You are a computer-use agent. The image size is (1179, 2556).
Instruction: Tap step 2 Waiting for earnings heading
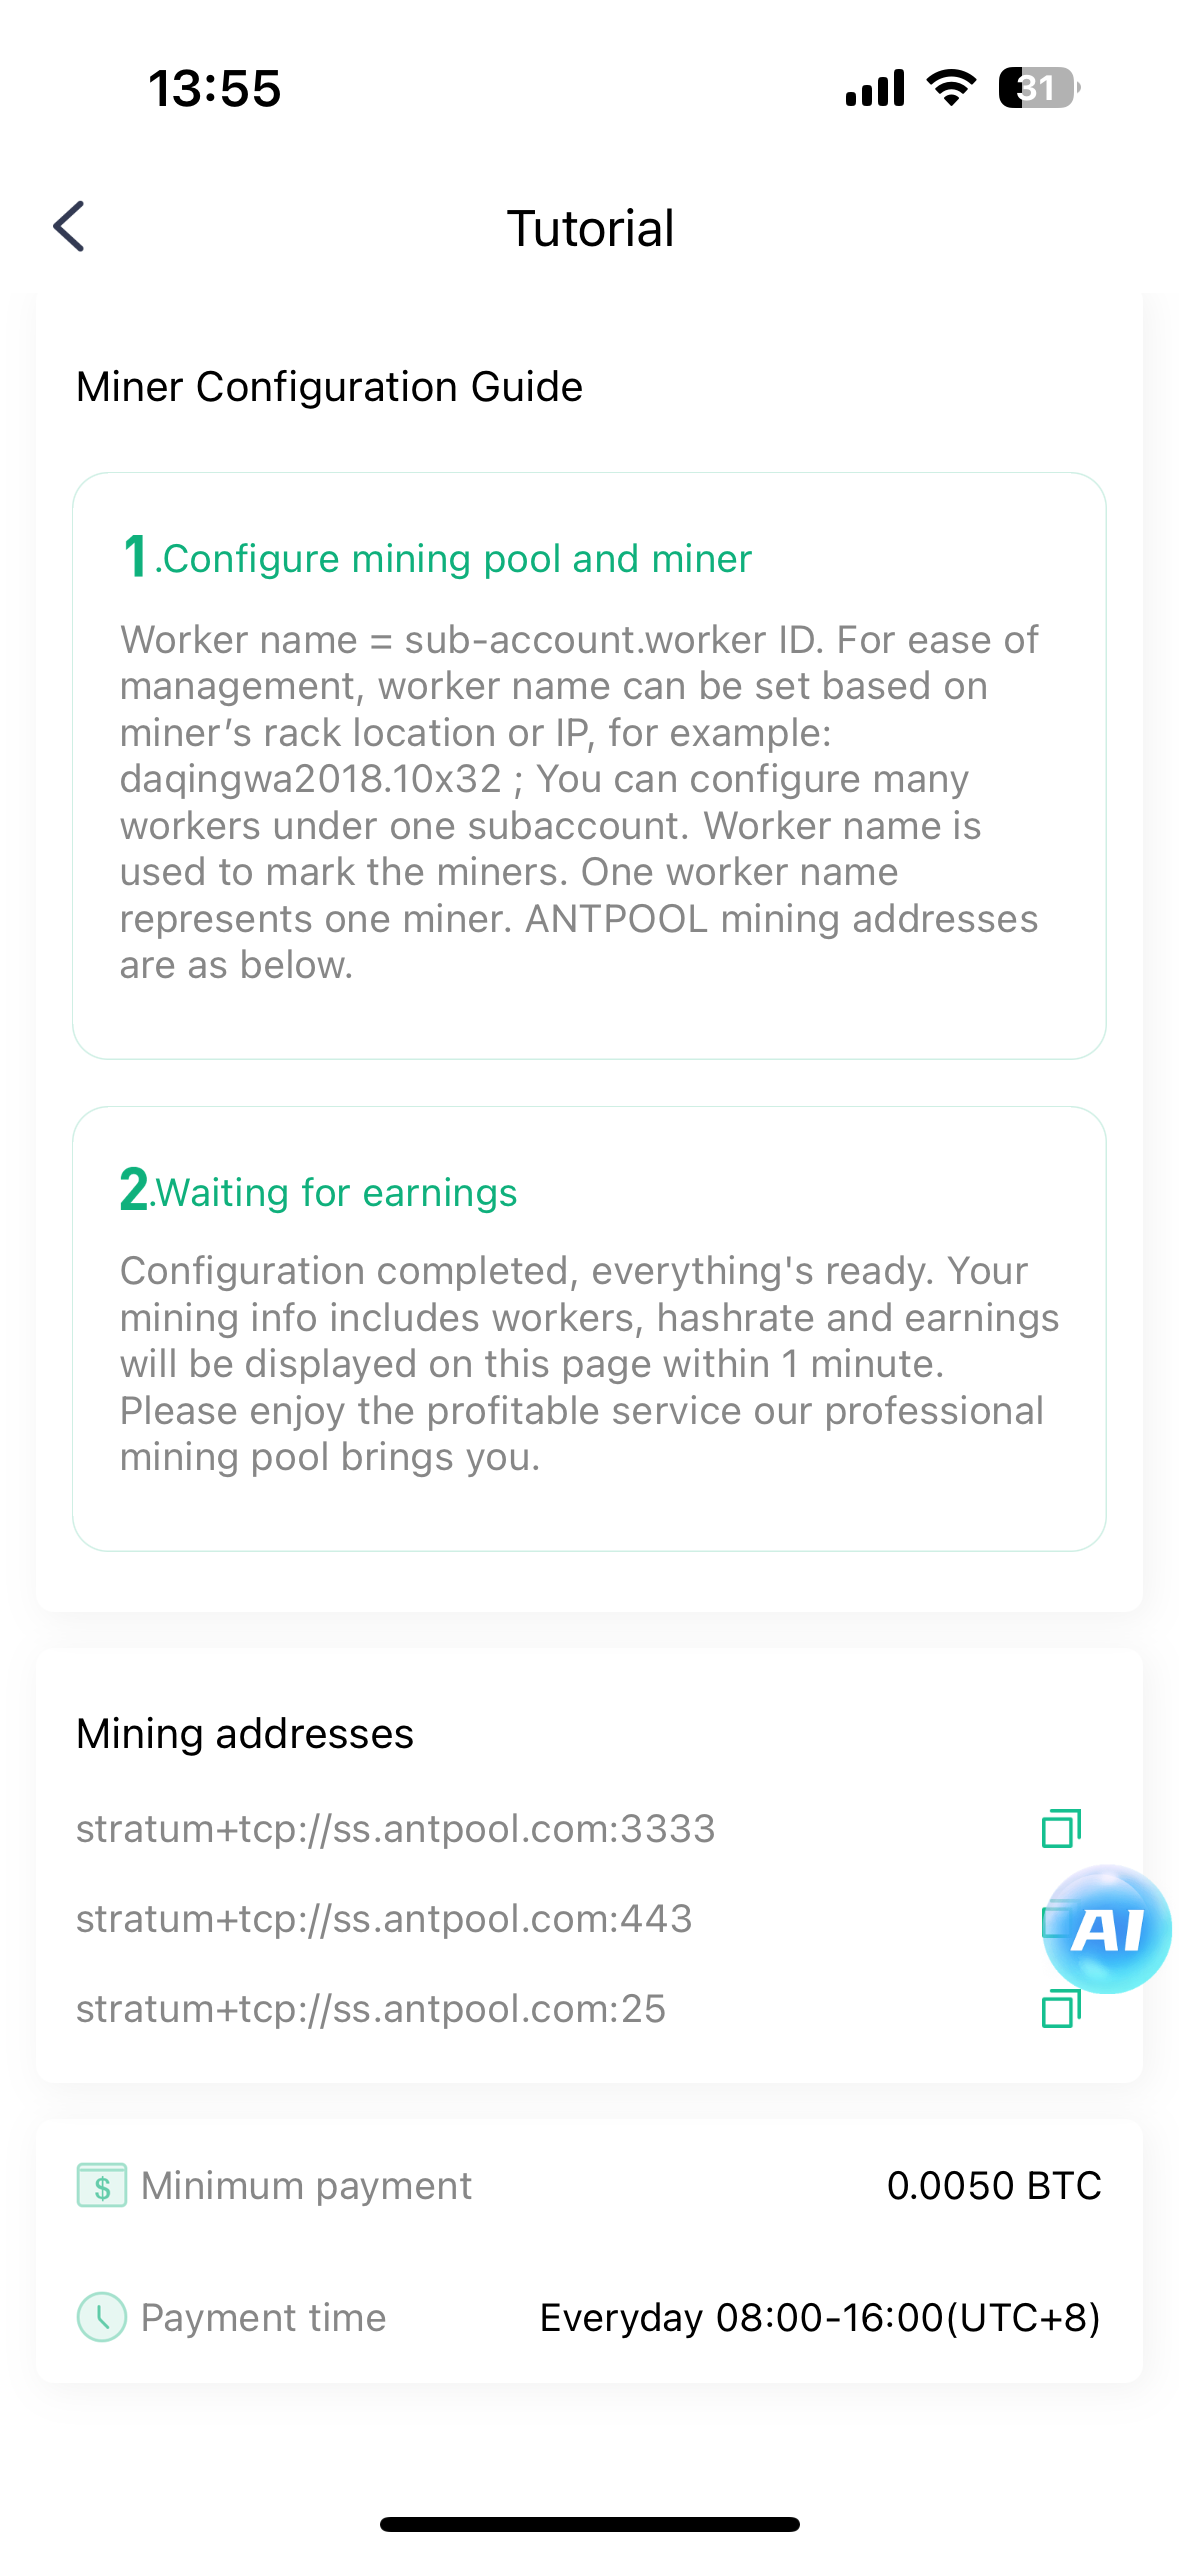tap(319, 1191)
